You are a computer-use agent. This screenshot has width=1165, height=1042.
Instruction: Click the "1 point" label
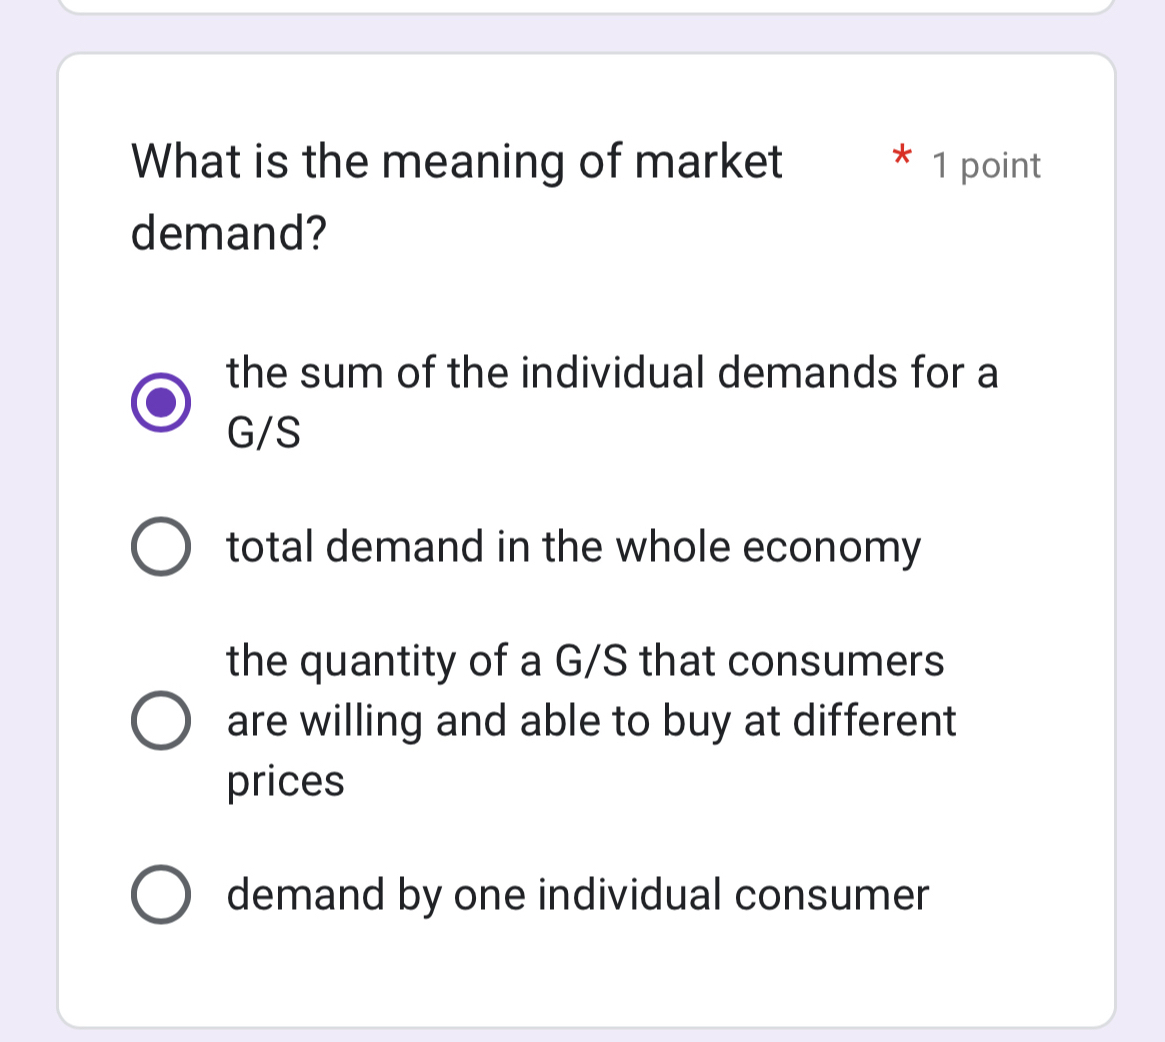click(986, 166)
